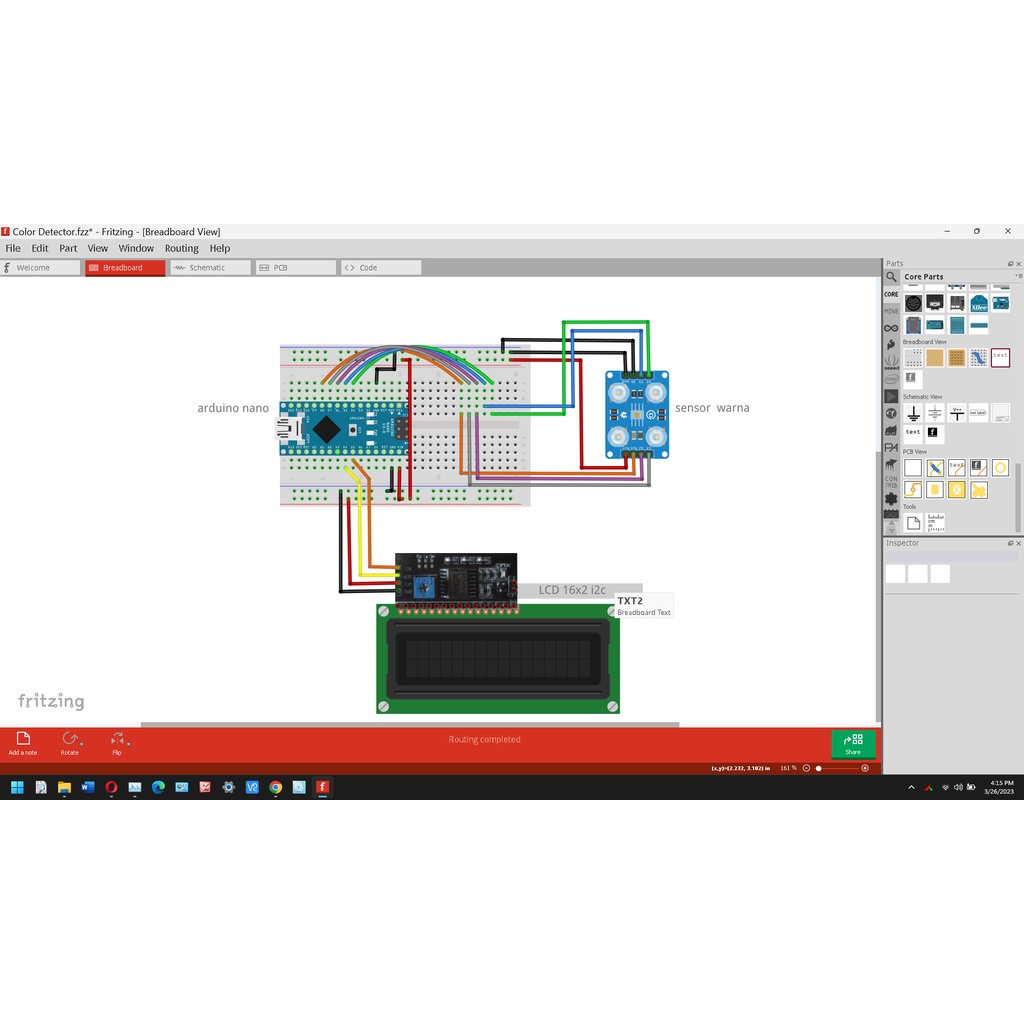Viewport: 1024px width, 1024px height.
Task: Open the Core Parts bin options menu
Action: [x=1018, y=276]
